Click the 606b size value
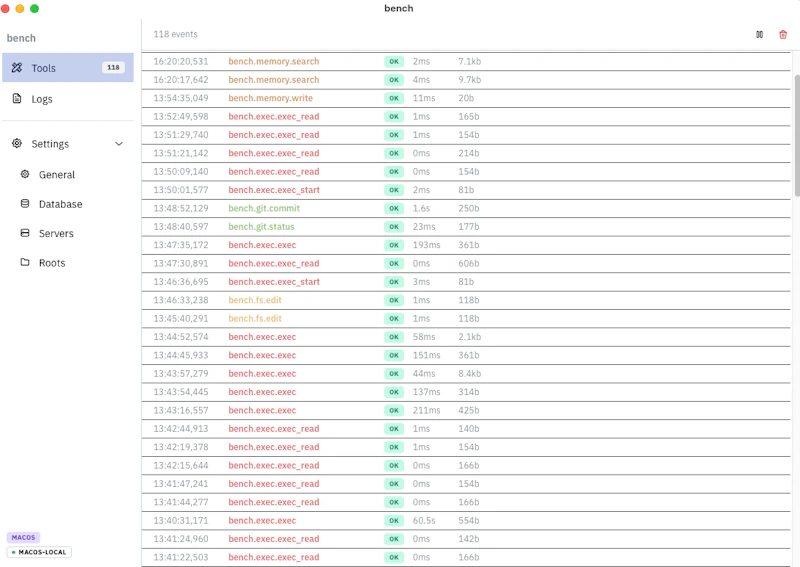Viewport: 800px width, 567px height. (468, 263)
